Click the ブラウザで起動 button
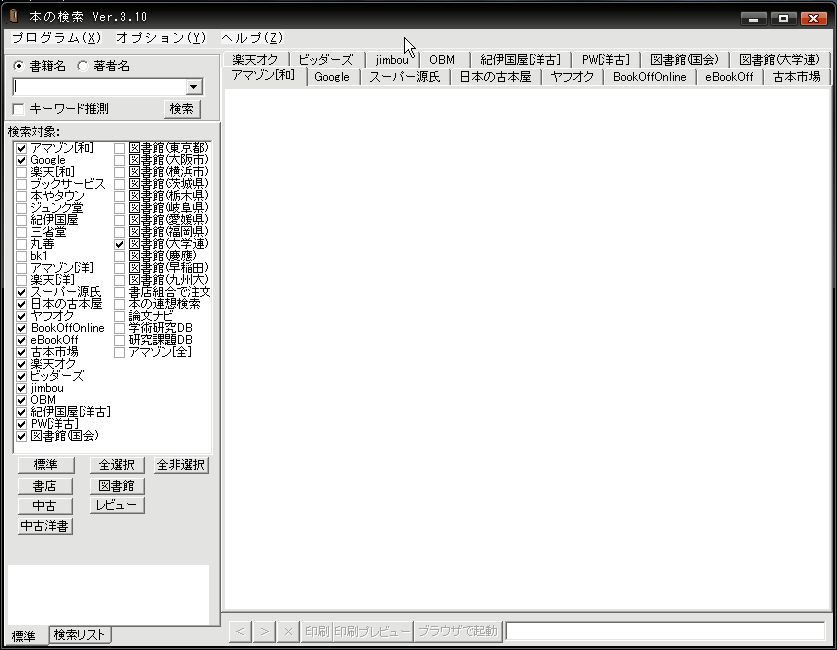This screenshot has height=650, width=837. tap(457, 632)
